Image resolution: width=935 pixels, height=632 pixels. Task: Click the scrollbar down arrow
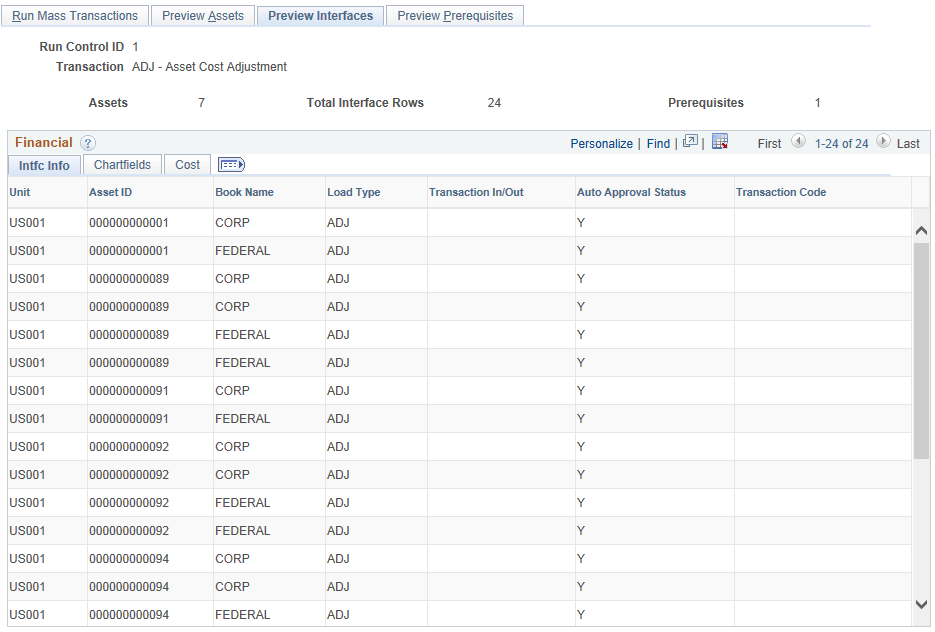point(921,604)
